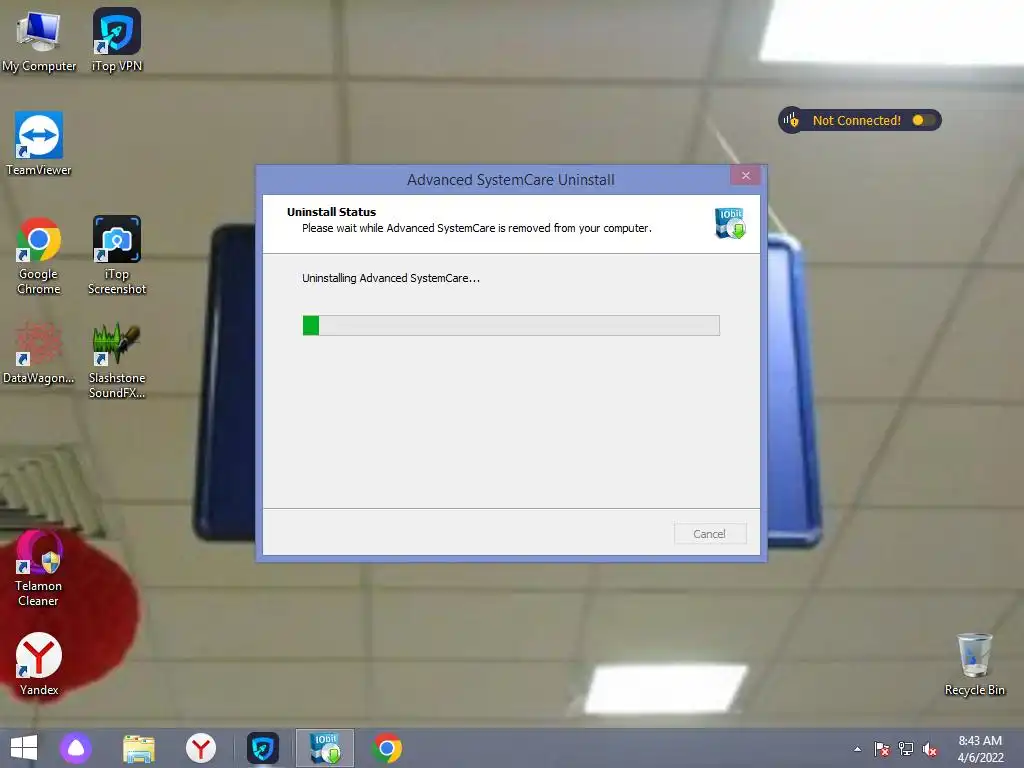The image size is (1024, 768).
Task: Click the Cancel button in uninstall dialog
Action: tap(710, 534)
